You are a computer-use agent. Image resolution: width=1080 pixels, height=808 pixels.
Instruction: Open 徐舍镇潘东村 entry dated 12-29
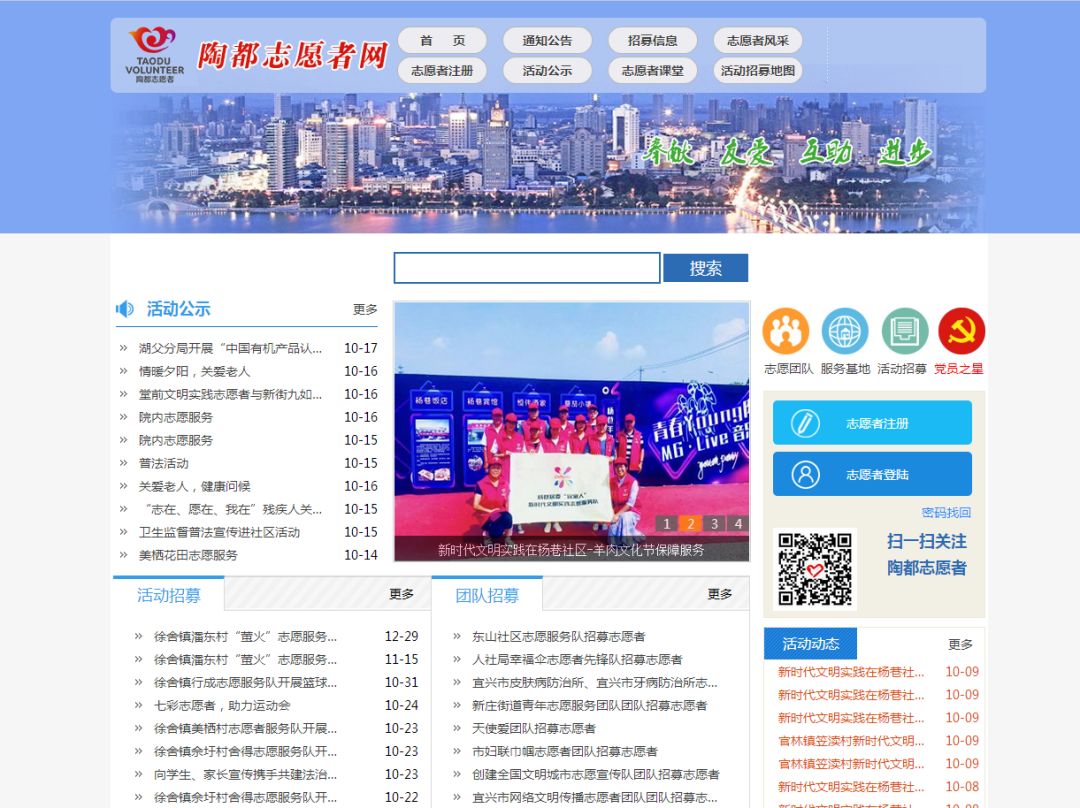[245, 636]
